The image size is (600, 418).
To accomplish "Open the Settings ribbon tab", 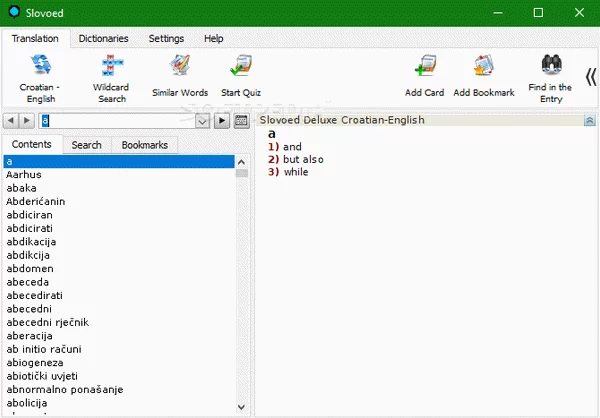I will point(166,38).
